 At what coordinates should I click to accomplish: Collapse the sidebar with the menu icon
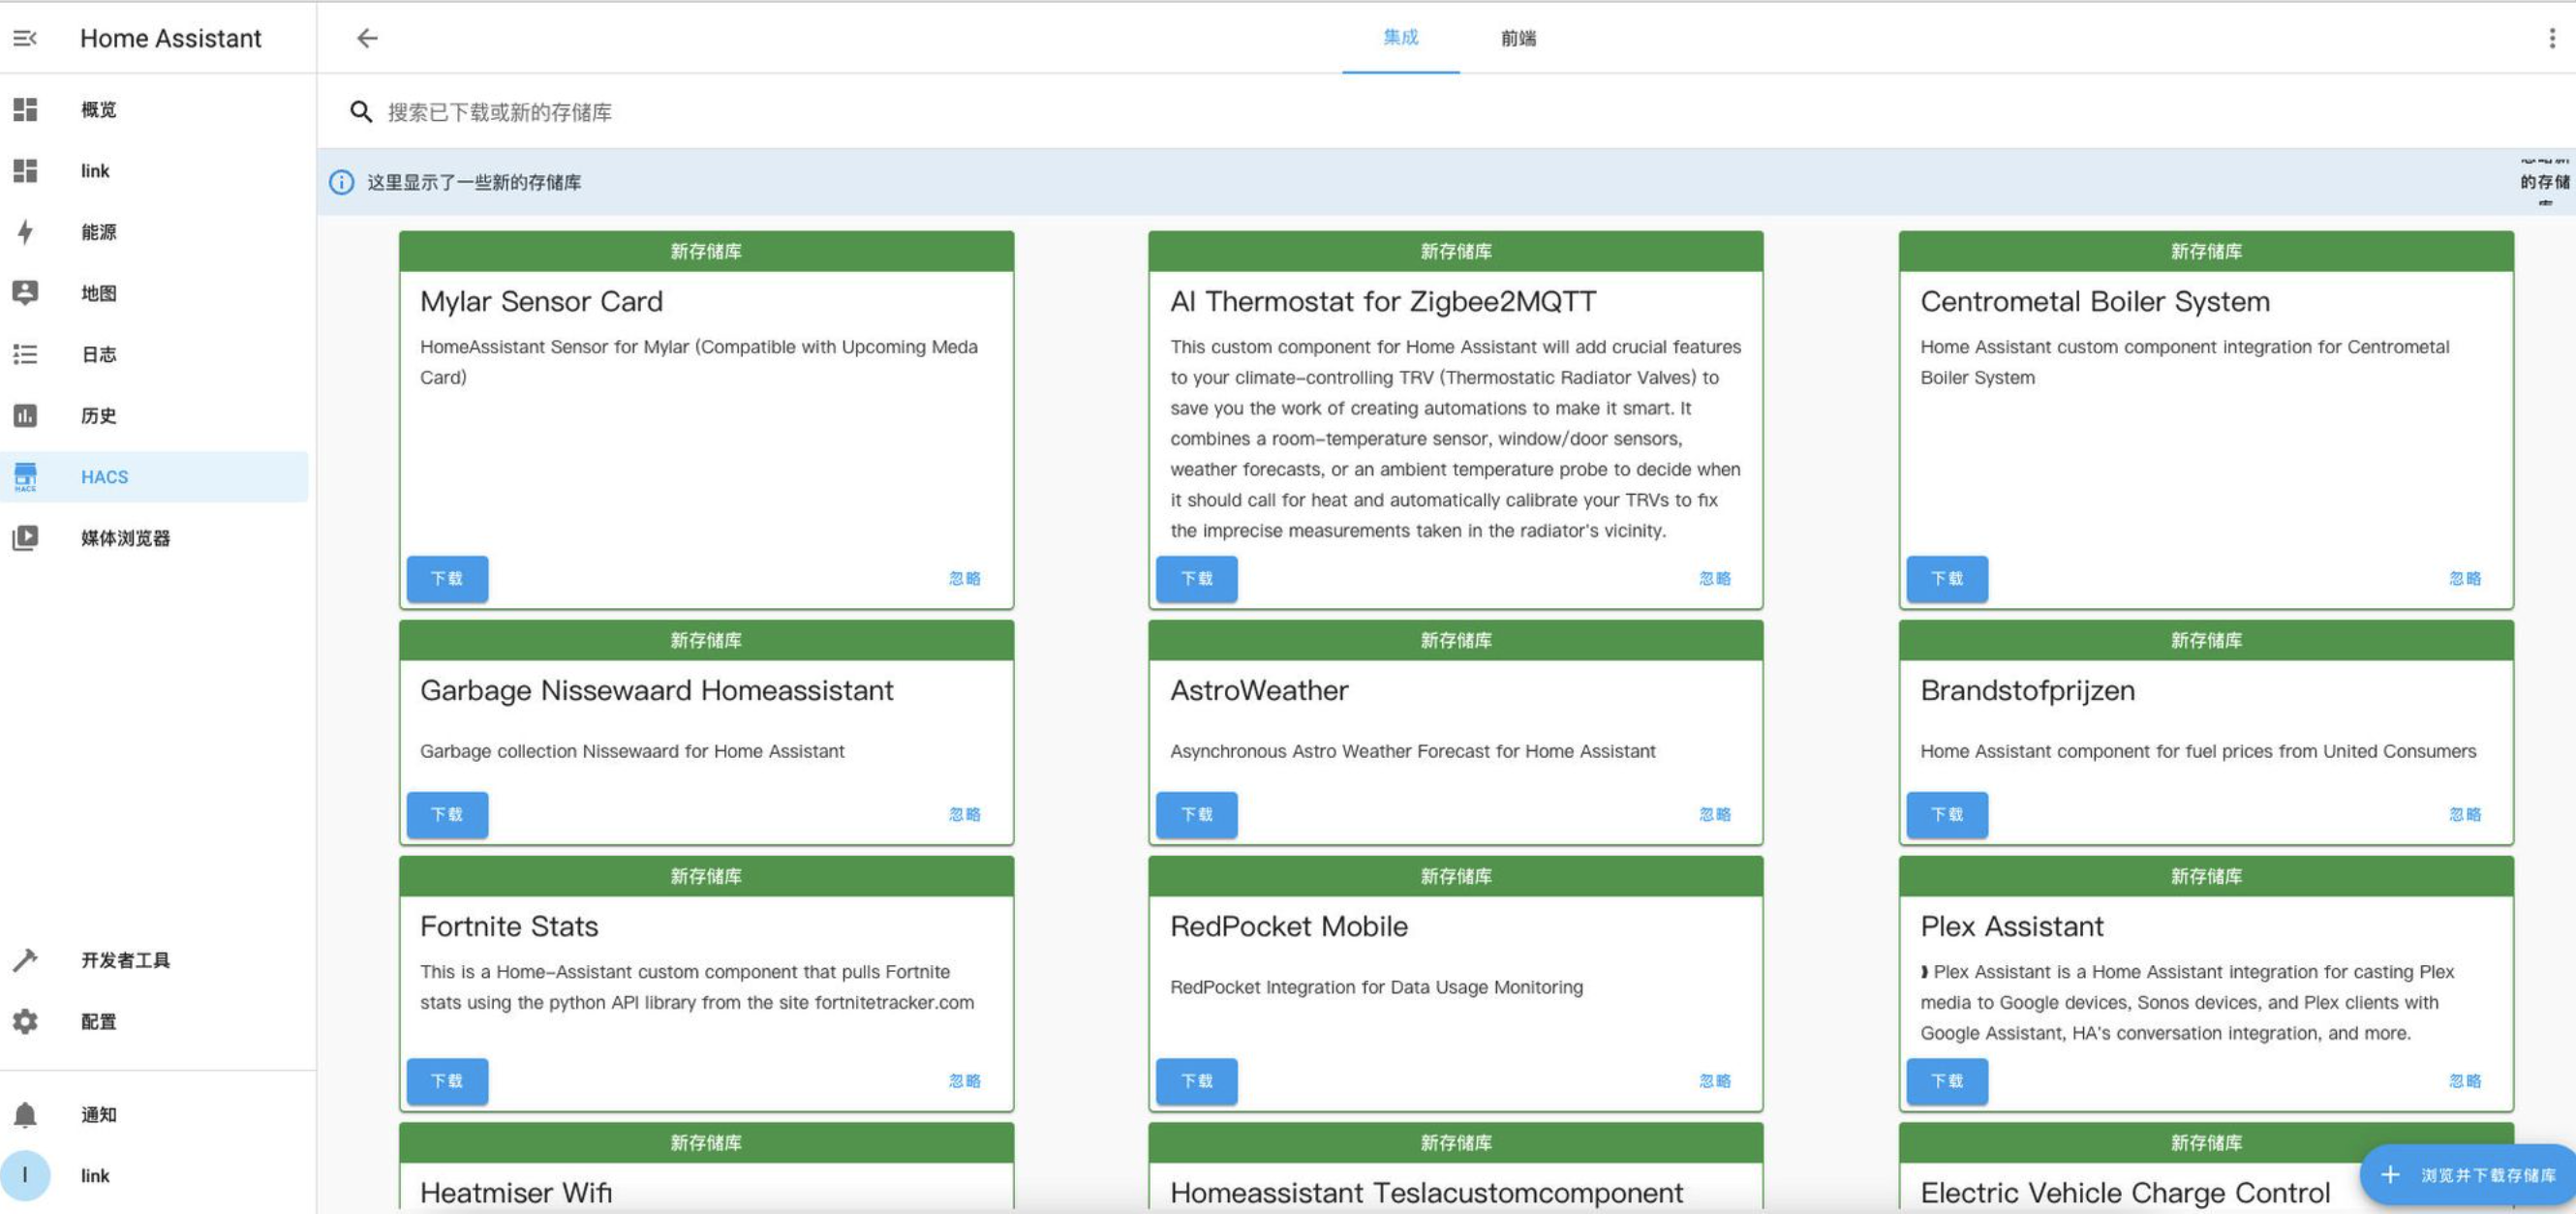click(x=25, y=38)
